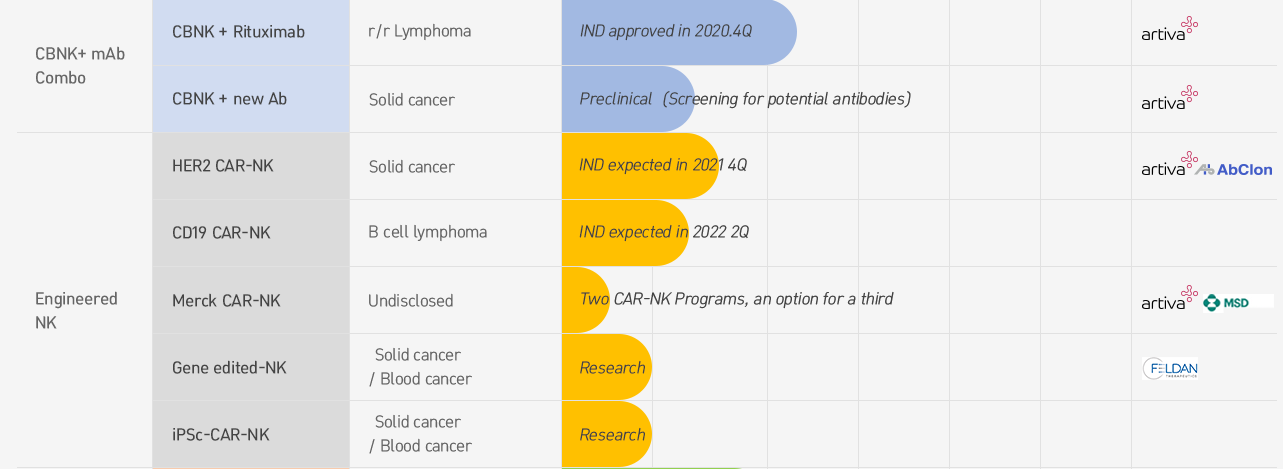Select the iPSc-CAR-NK program cell

(251, 434)
